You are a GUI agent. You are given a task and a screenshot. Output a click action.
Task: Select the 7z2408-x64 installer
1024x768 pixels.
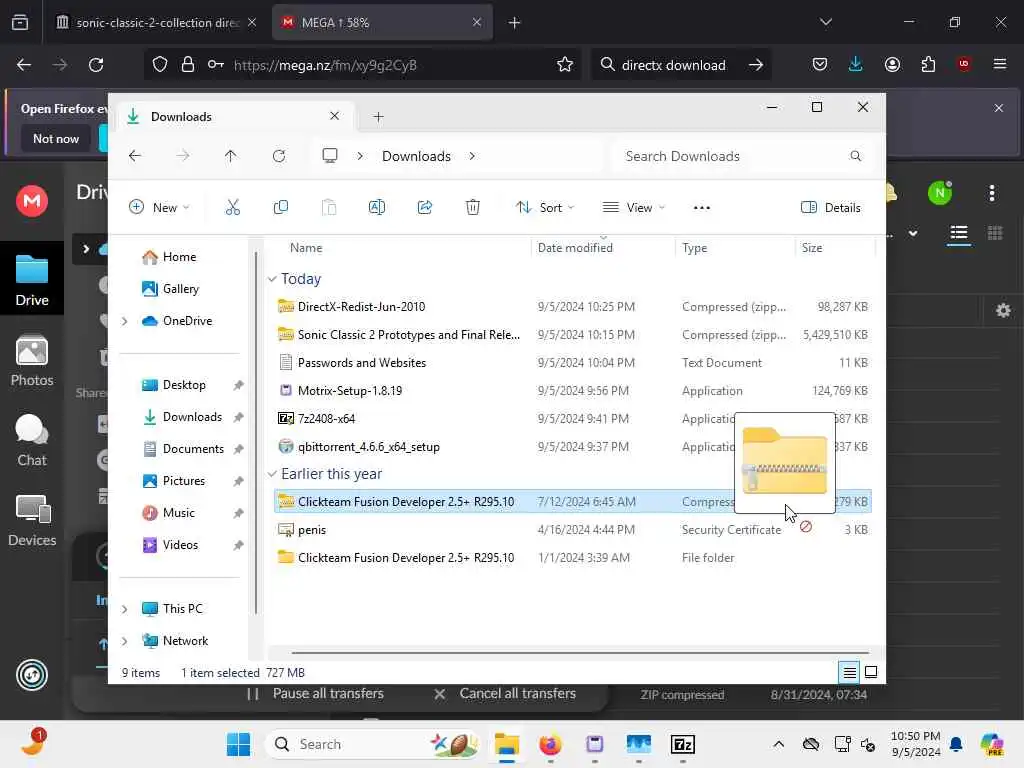coord(572,419)
